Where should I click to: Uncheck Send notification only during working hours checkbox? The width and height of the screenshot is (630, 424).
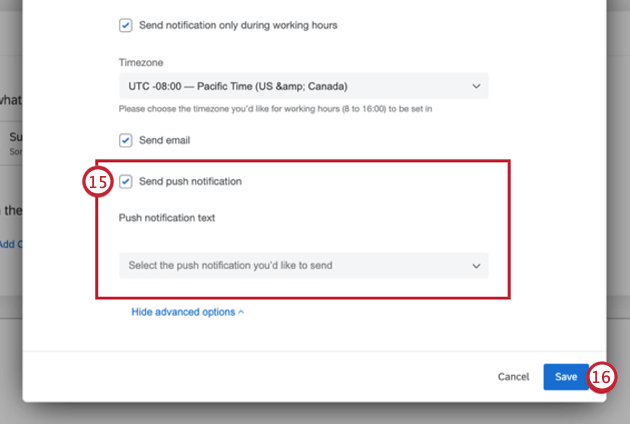125,25
